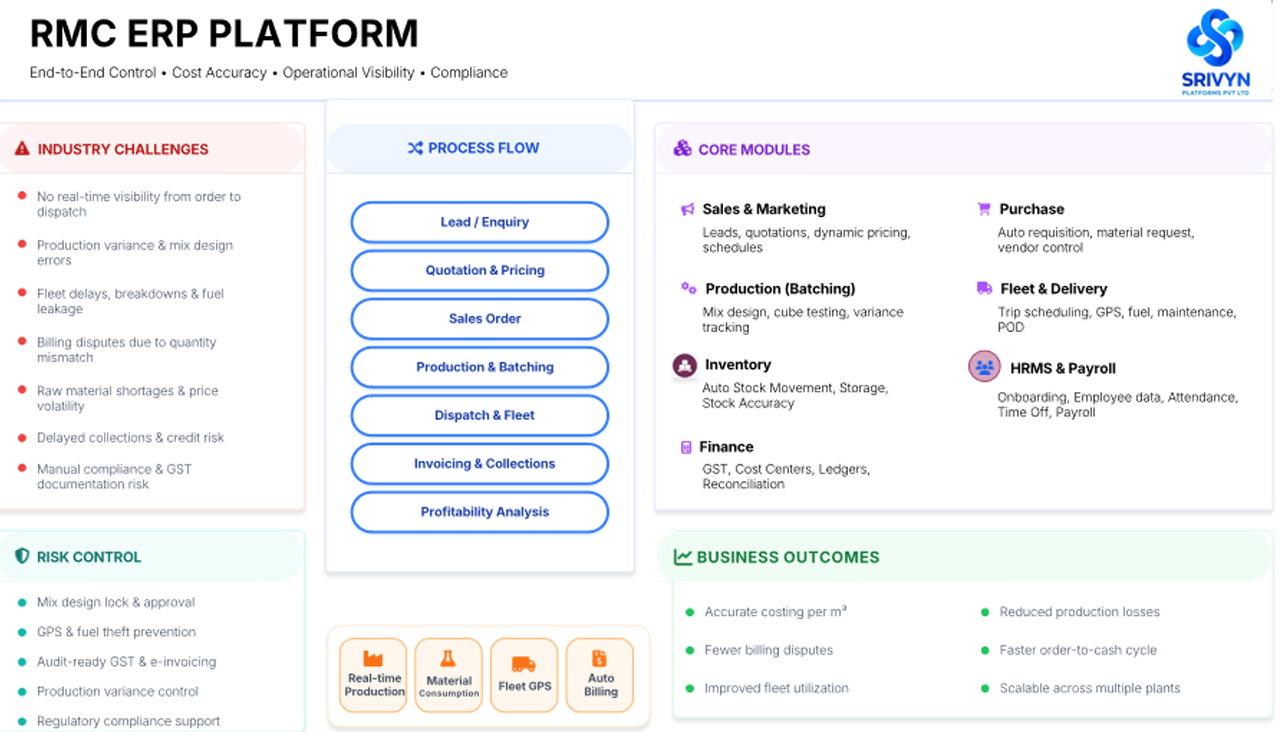
Task: Click the RISK CONTROL heading text
Action: (89, 557)
